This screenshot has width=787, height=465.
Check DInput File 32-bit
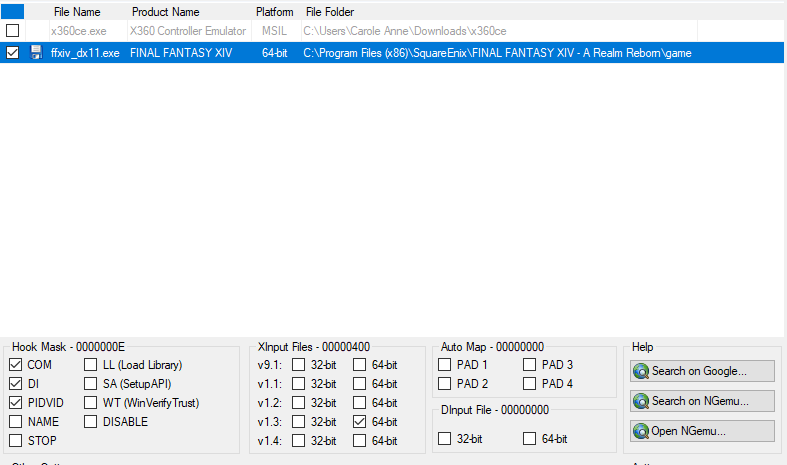[x=445, y=439]
